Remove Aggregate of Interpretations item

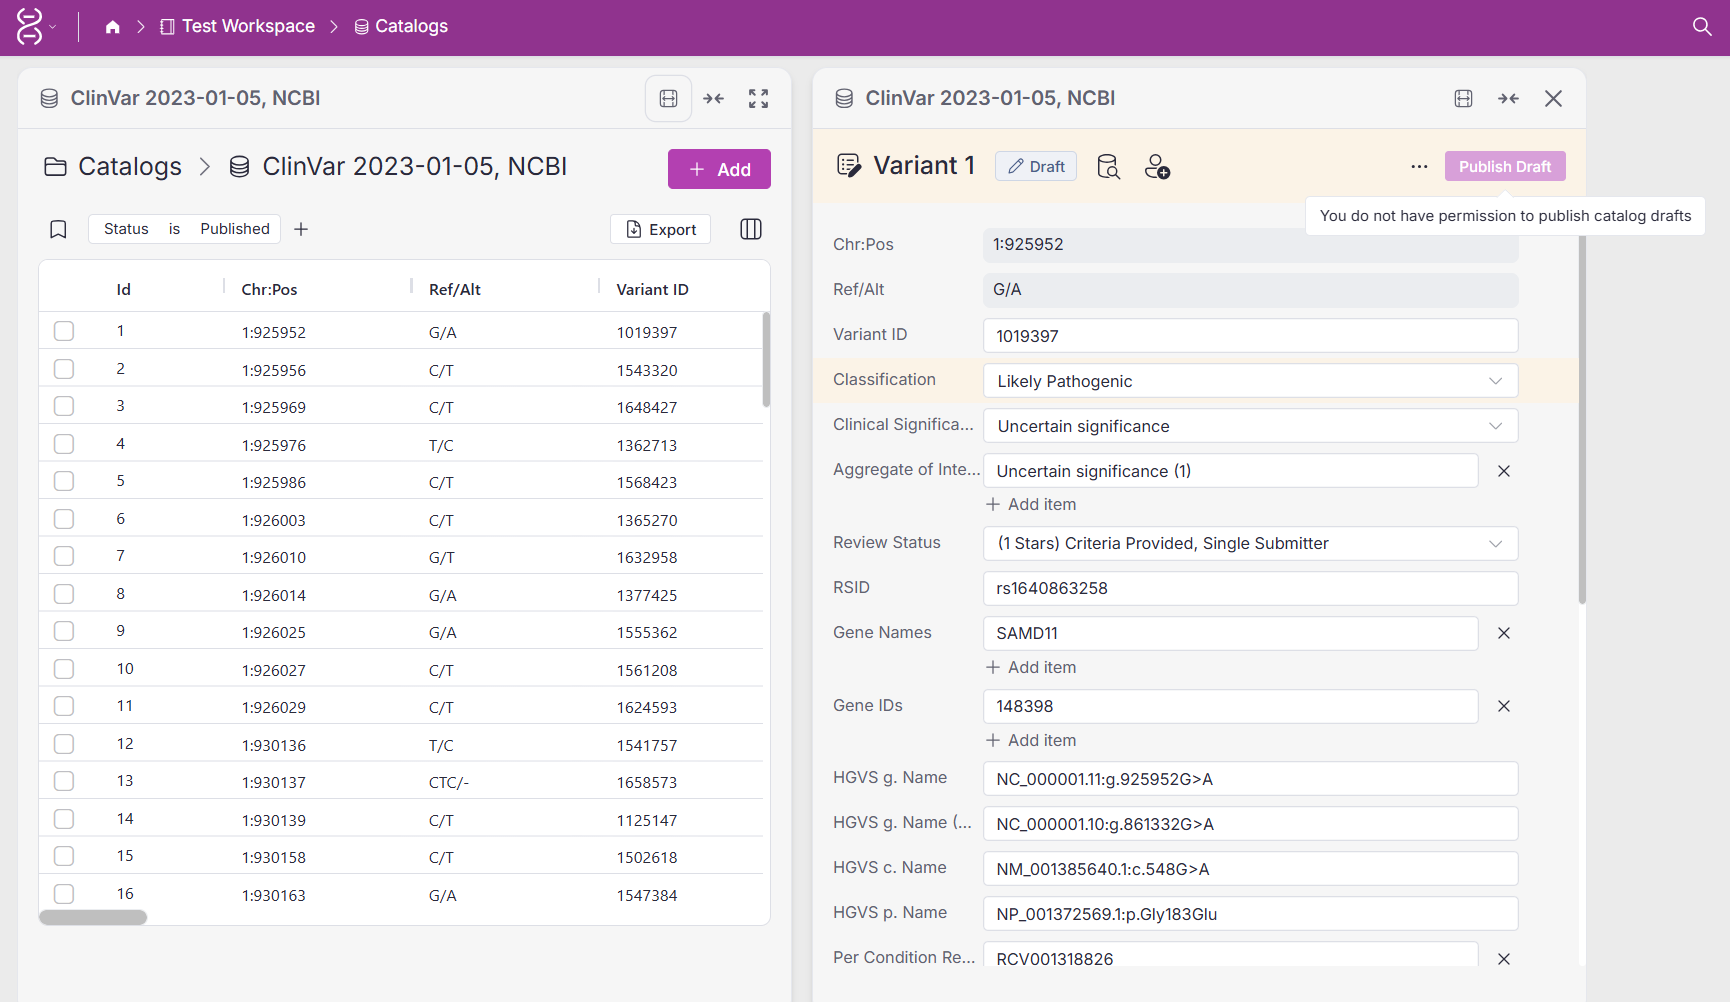(1503, 471)
